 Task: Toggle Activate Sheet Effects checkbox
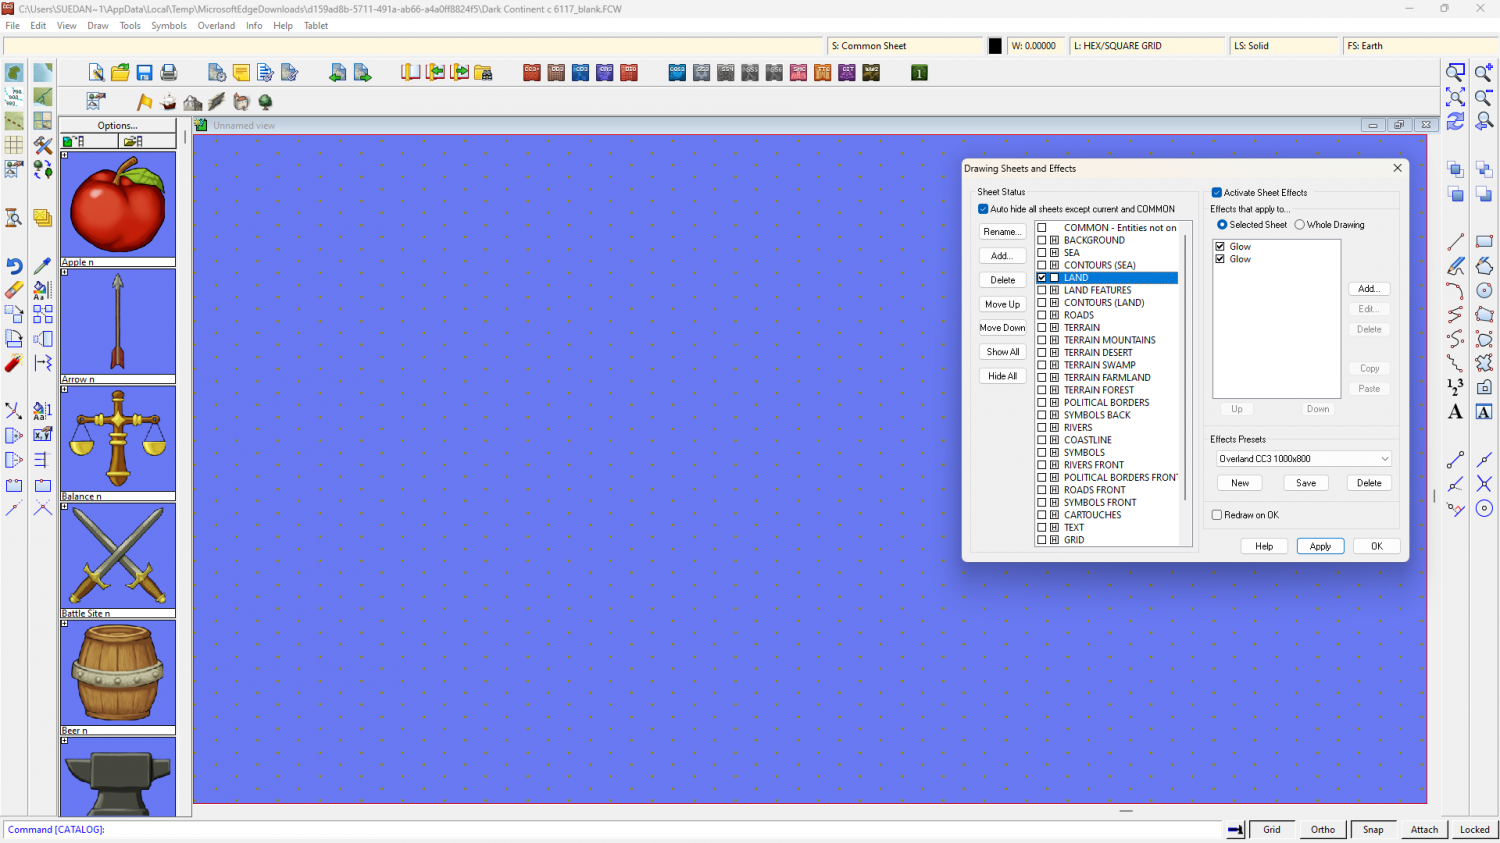[1217, 193]
